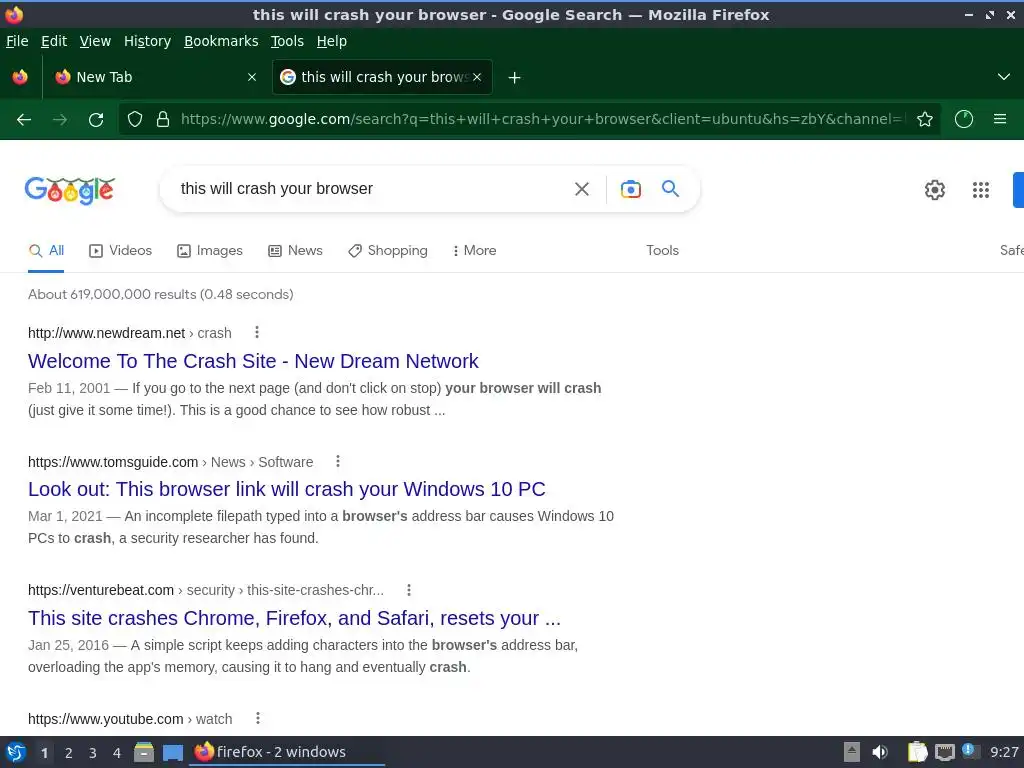Open the volume control in the system tray
The width and height of the screenshot is (1024, 768).
[880, 752]
